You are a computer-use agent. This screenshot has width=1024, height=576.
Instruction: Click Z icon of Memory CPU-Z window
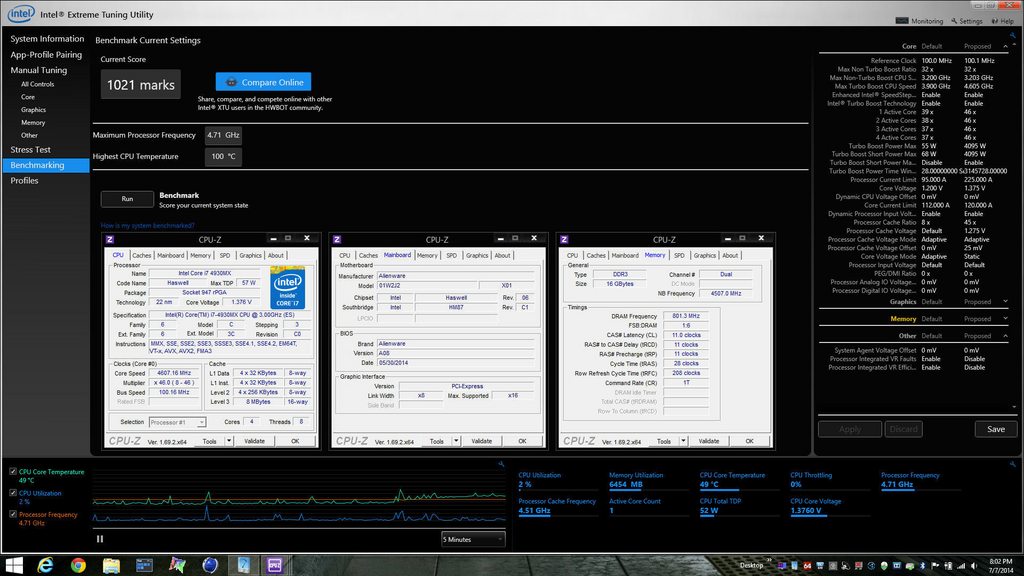pos(564,240)
